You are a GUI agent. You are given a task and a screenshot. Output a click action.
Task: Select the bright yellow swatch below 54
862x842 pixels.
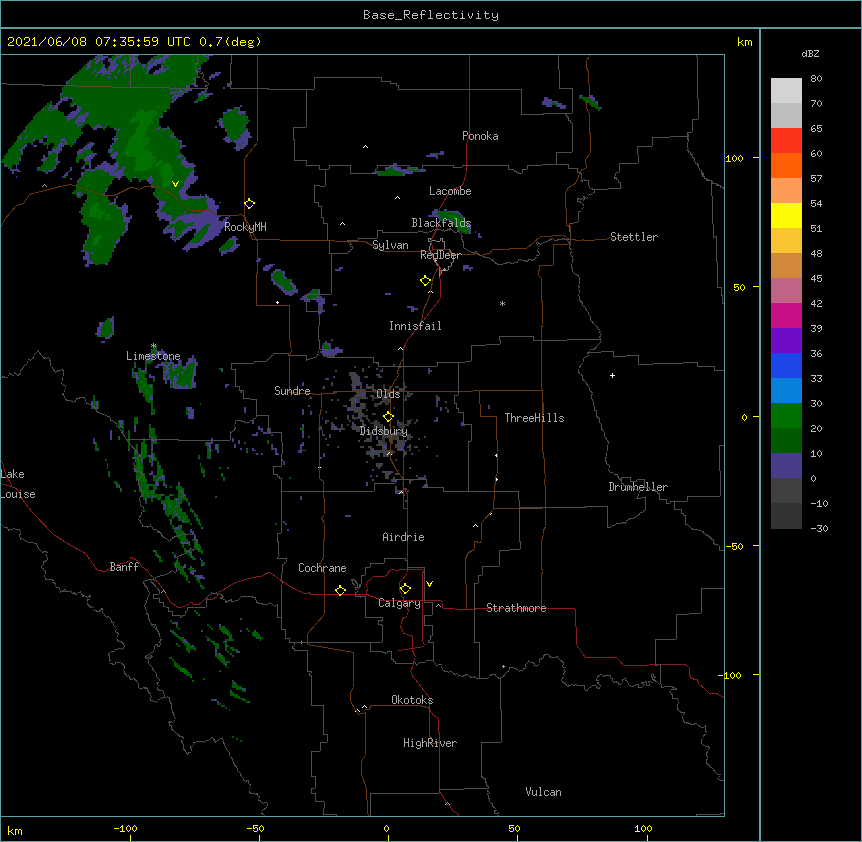click(x=786, y=215)
